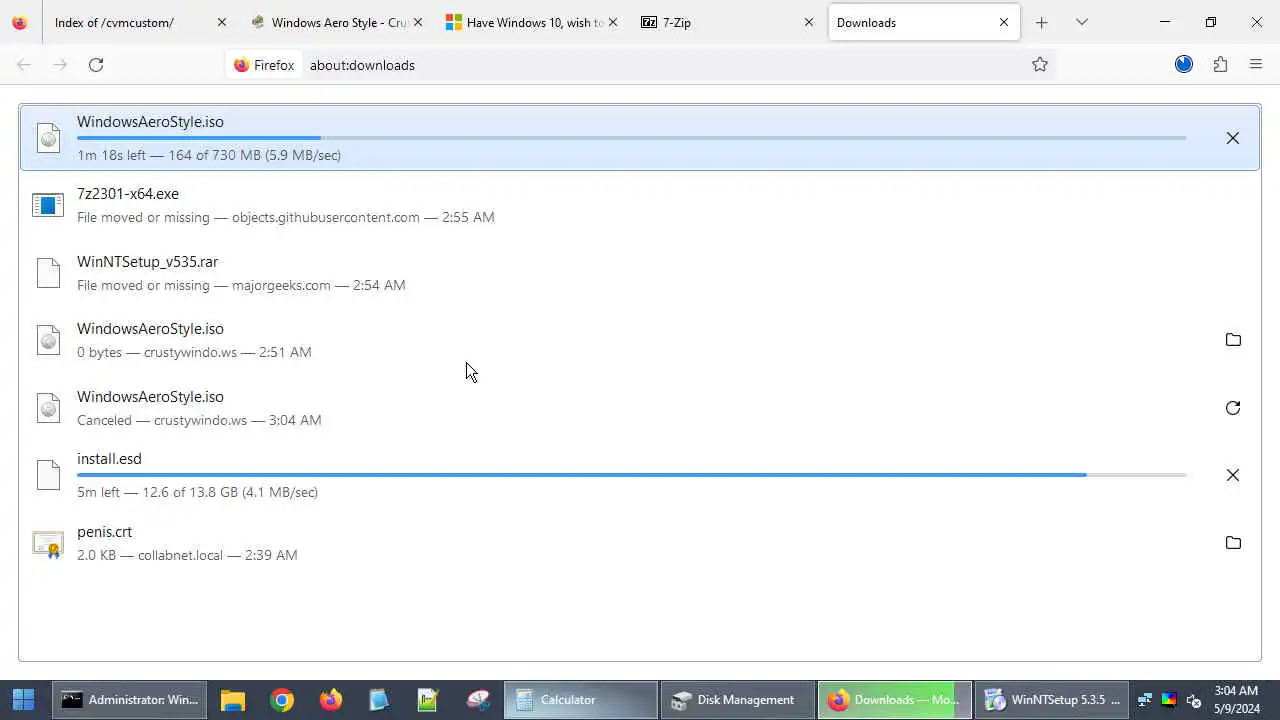The image size is (1280, 720).
Task: Click '2.0 KB — collabnet.local — 2:39 AM' text
Action: pos(187,555)
